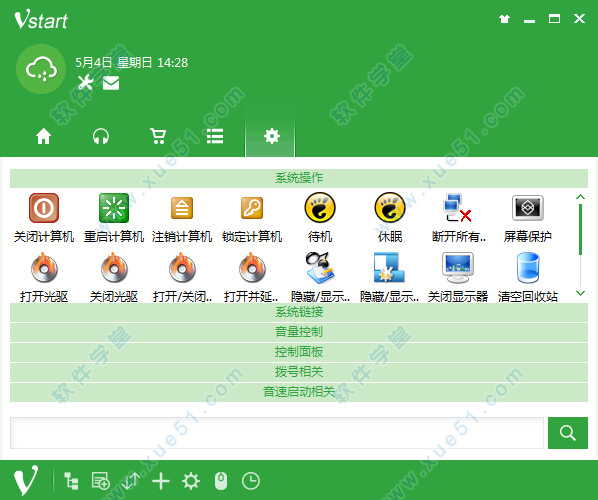Click the plus add button in bottom toolbar

161,481
